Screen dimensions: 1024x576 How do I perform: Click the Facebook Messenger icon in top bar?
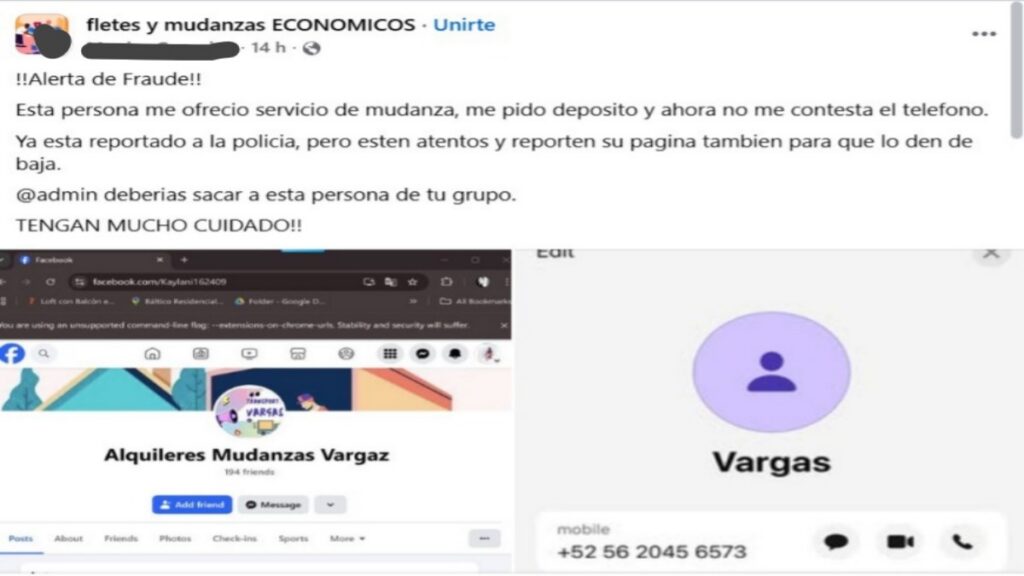coord(423,353)
